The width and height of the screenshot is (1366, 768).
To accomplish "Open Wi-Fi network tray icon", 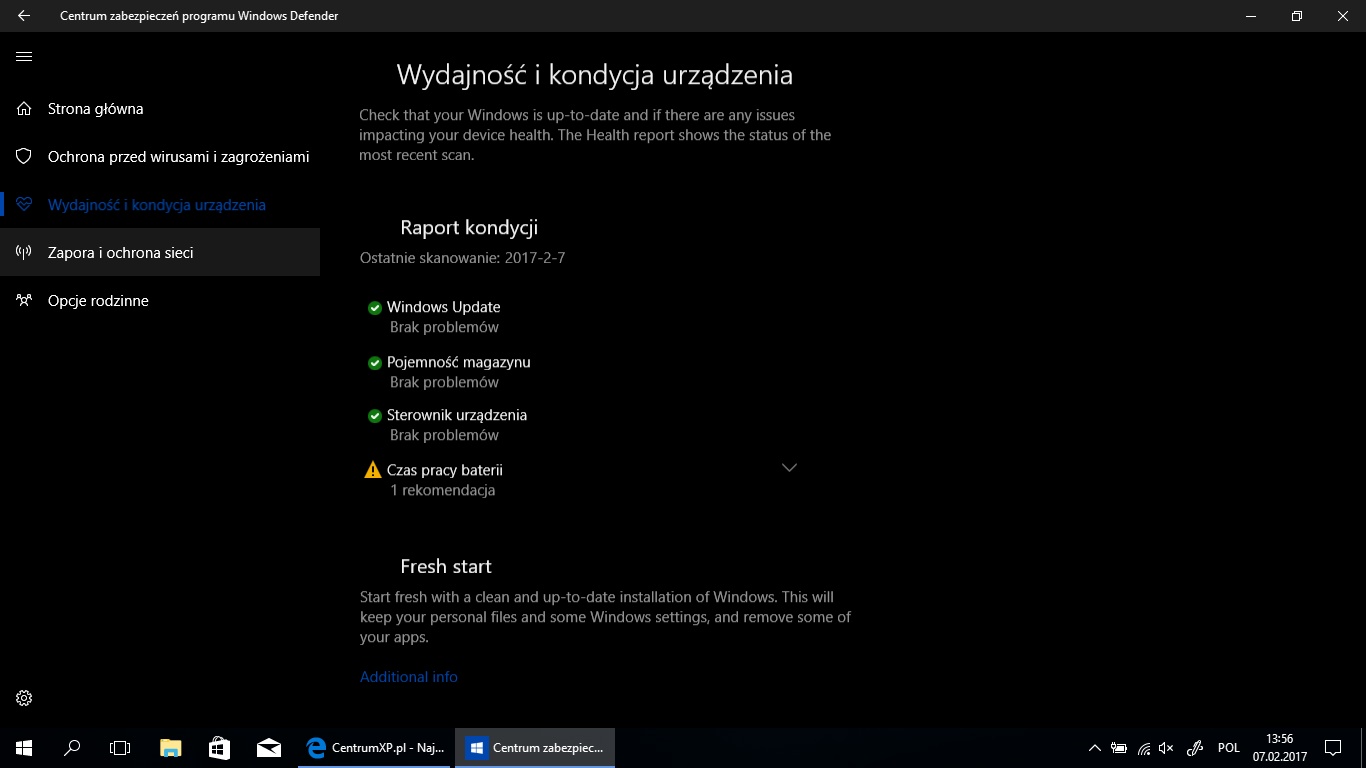I will tap(1144, 748).
